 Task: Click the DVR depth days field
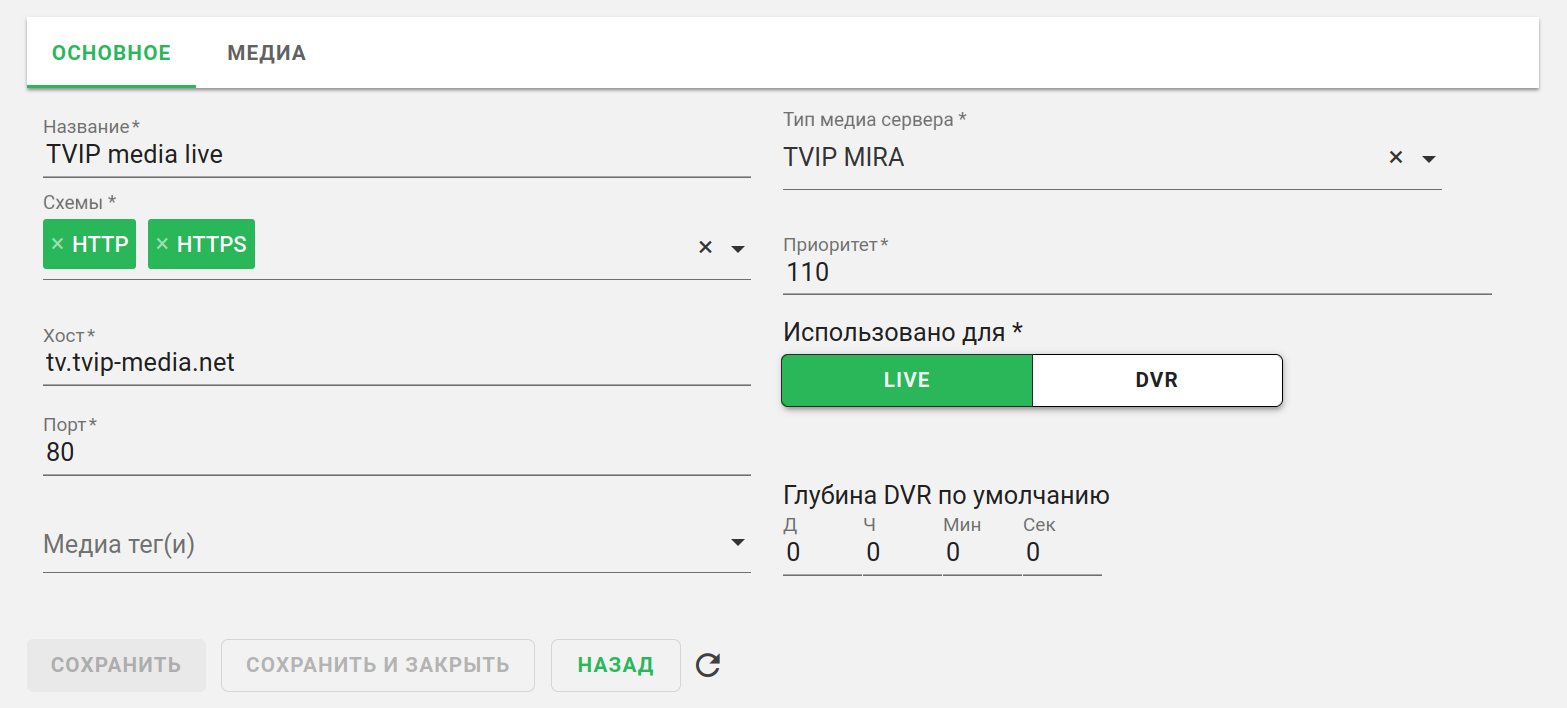pos(820,553)
